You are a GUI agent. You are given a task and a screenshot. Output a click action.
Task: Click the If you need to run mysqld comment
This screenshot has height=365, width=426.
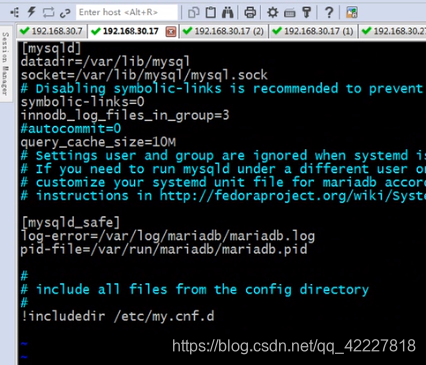point(223,169)
